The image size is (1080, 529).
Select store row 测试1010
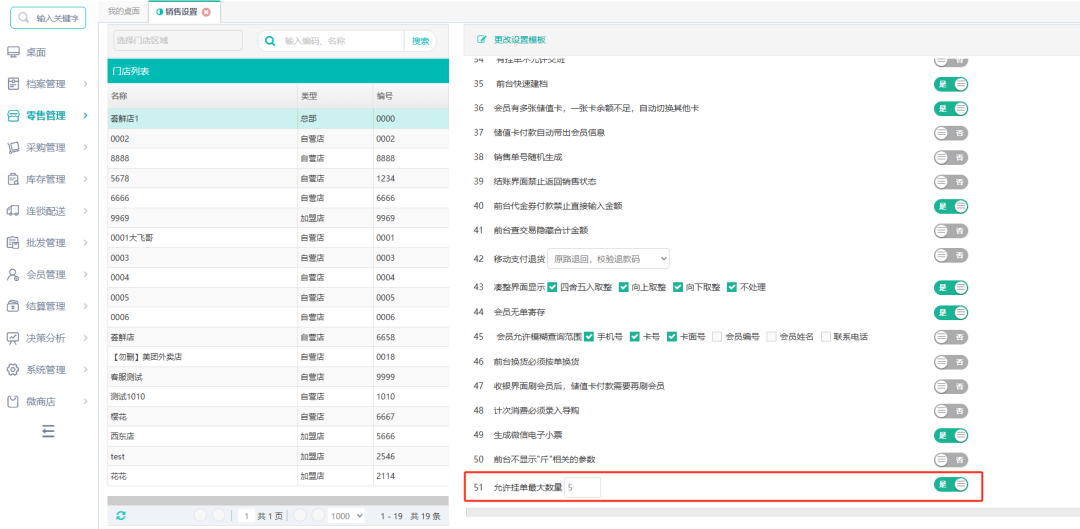point(278,397)
